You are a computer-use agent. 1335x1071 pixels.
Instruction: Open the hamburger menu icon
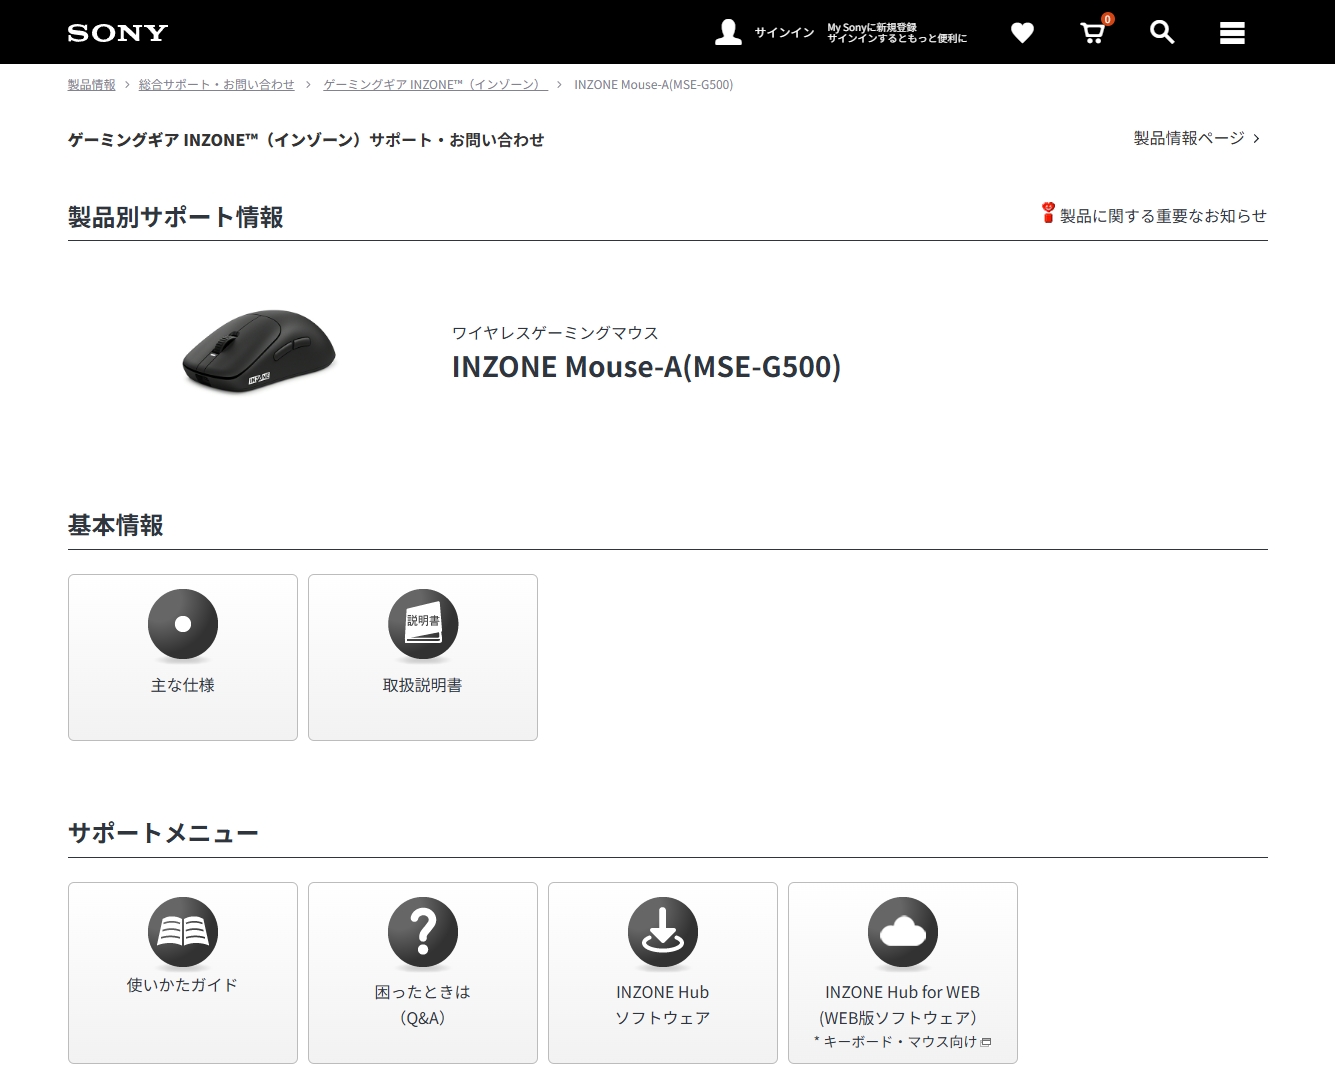(x=1232, y=33)
